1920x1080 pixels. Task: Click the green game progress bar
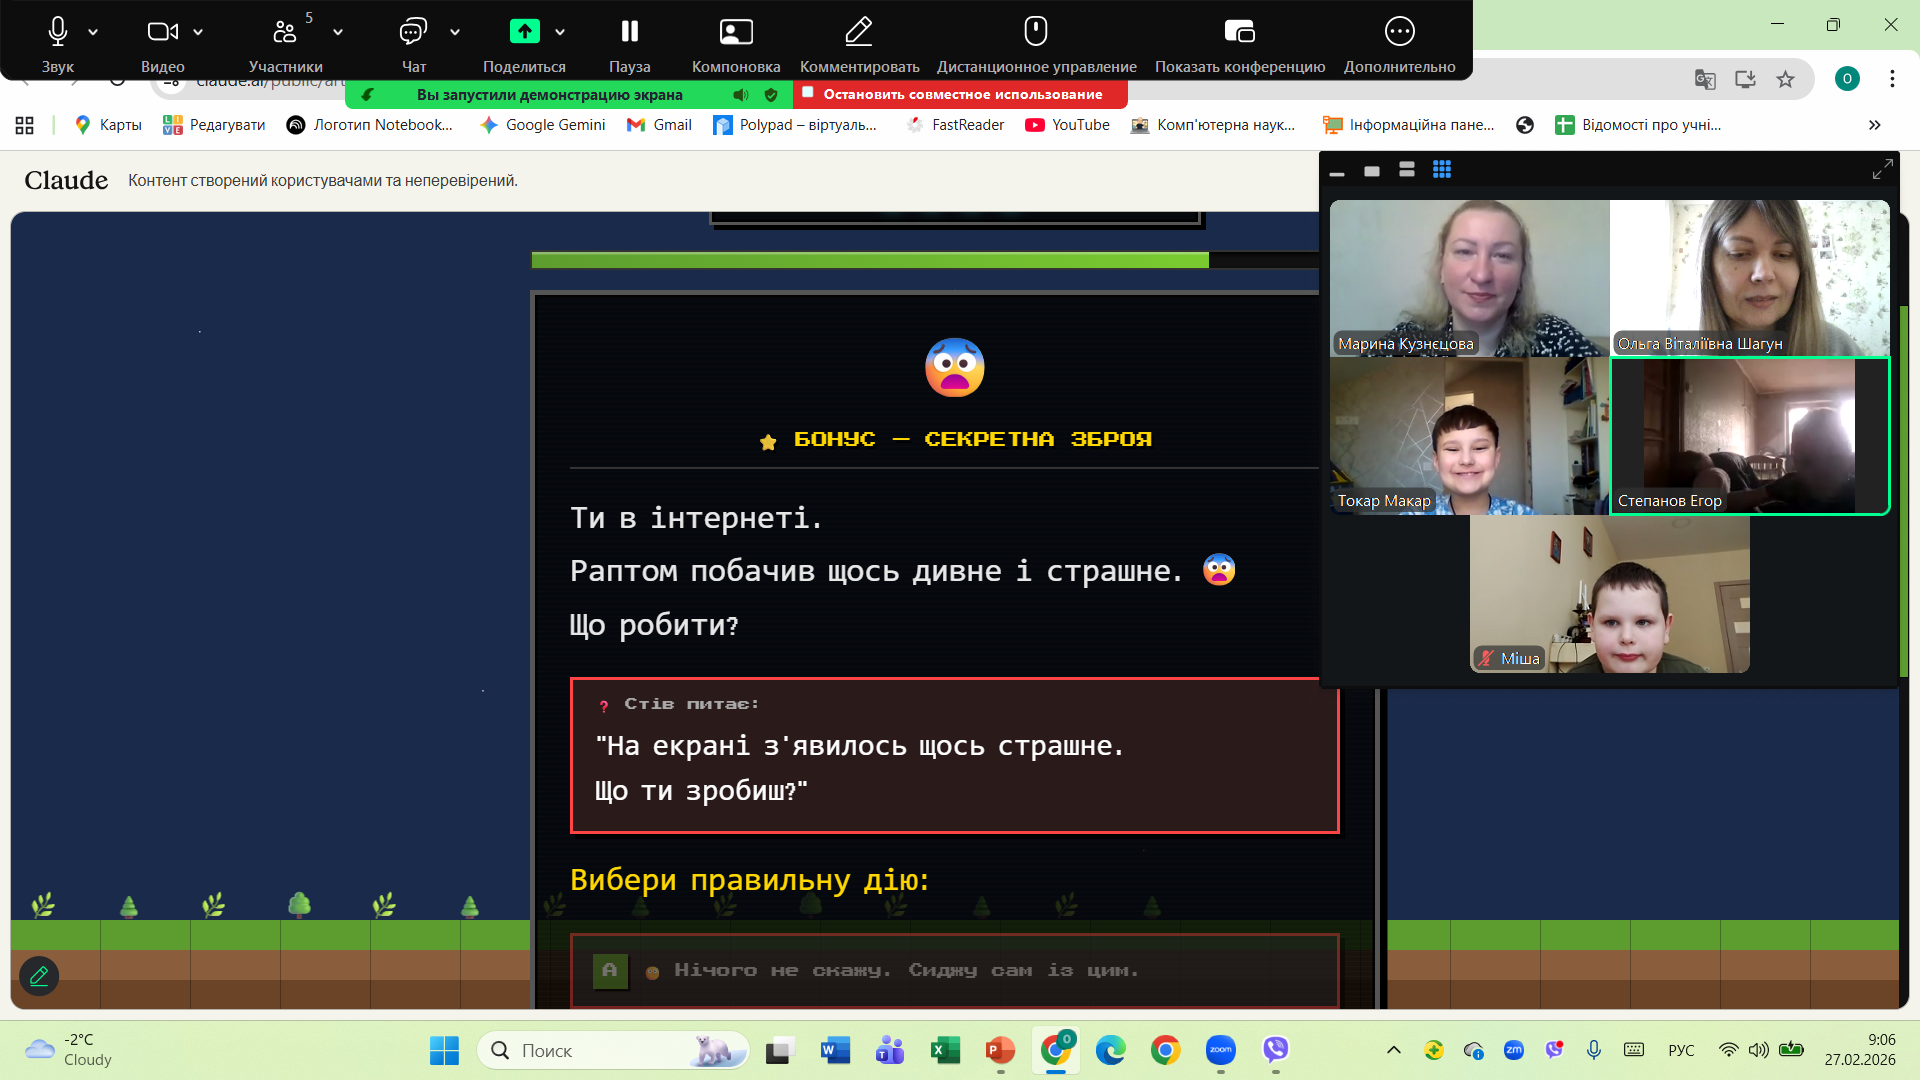869,261
